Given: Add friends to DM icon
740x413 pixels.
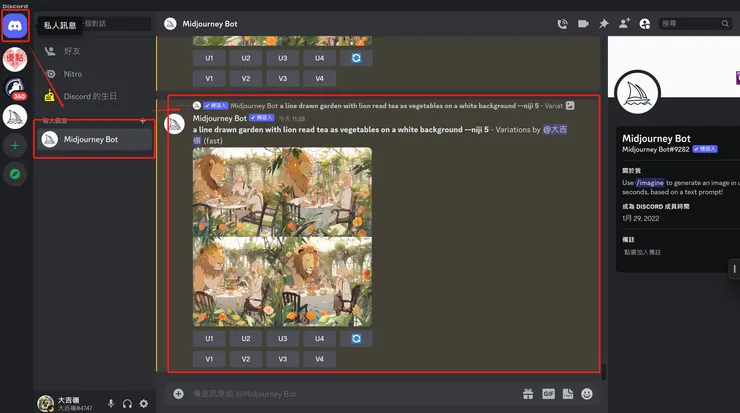Looking at the screenshot, I should (x=624, y=24).
